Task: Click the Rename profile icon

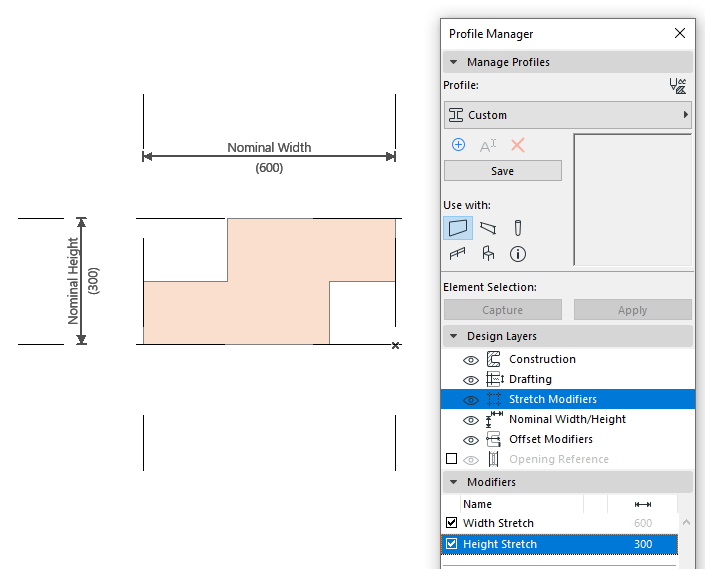Action: [488, 146]
